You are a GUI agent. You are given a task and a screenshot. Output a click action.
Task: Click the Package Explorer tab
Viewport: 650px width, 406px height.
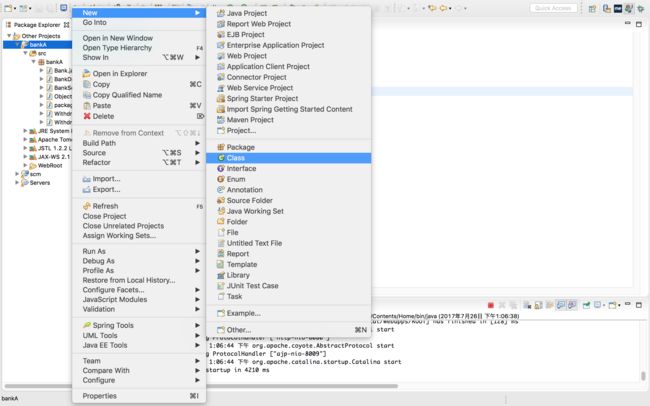(37, 25)
